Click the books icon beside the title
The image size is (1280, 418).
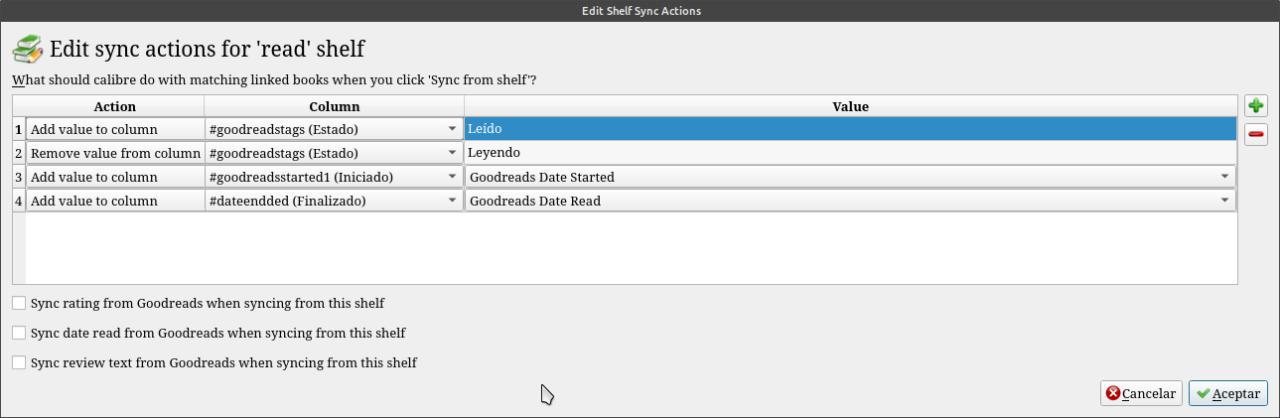(x=27, y=48)
